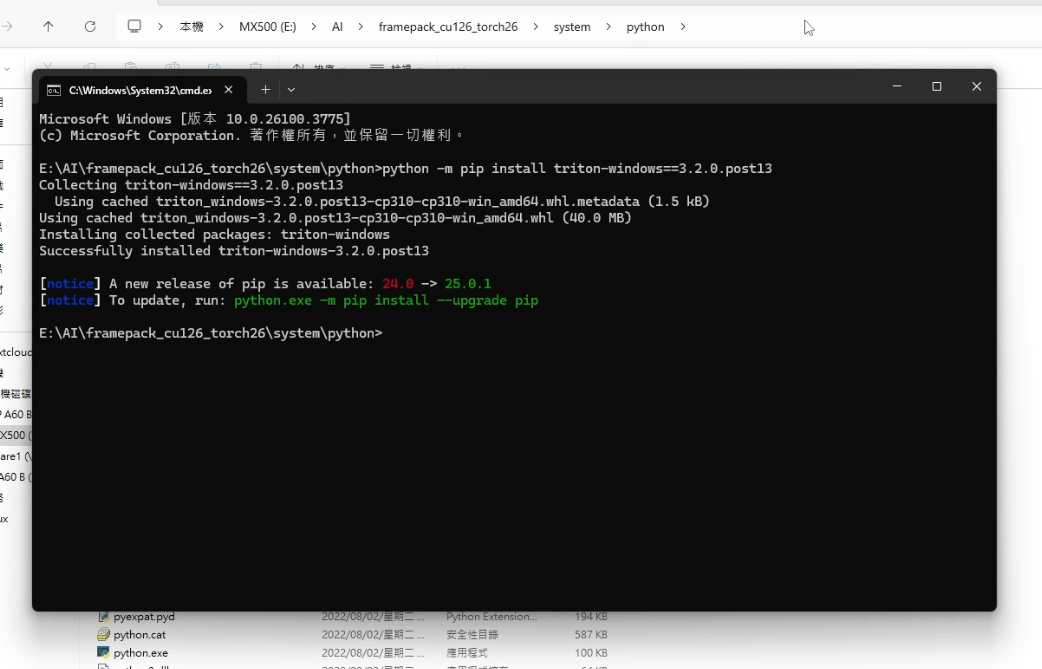Click the blue notice label on new release line
The image size is (1042, 669).
[70, 284]
